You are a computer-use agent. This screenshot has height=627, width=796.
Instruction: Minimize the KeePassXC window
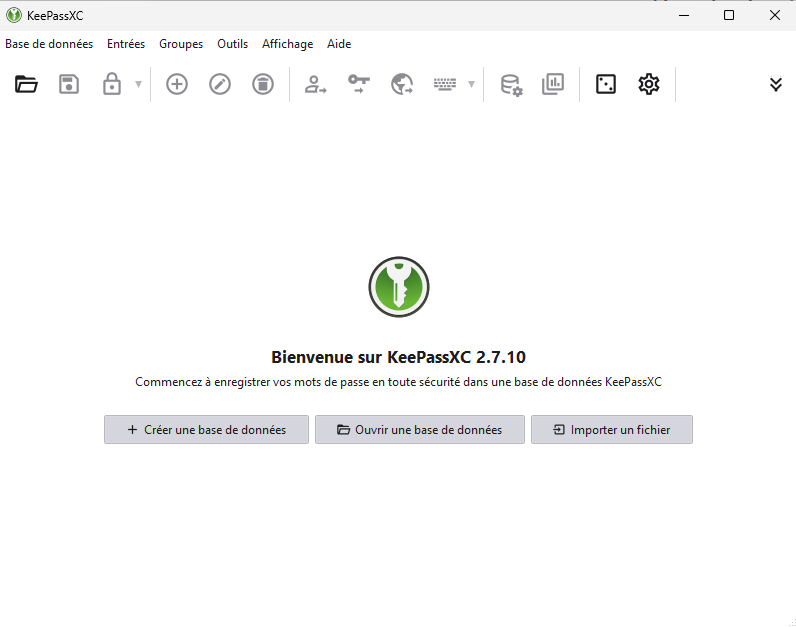pyautogui.click(x=684, y=15)
